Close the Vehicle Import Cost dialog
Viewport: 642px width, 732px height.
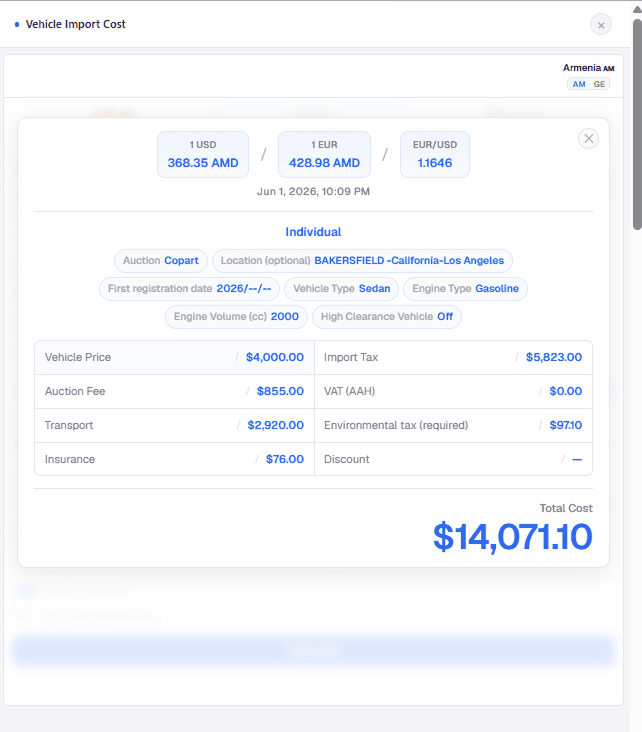pyautogui.click(x=601, y=25)
